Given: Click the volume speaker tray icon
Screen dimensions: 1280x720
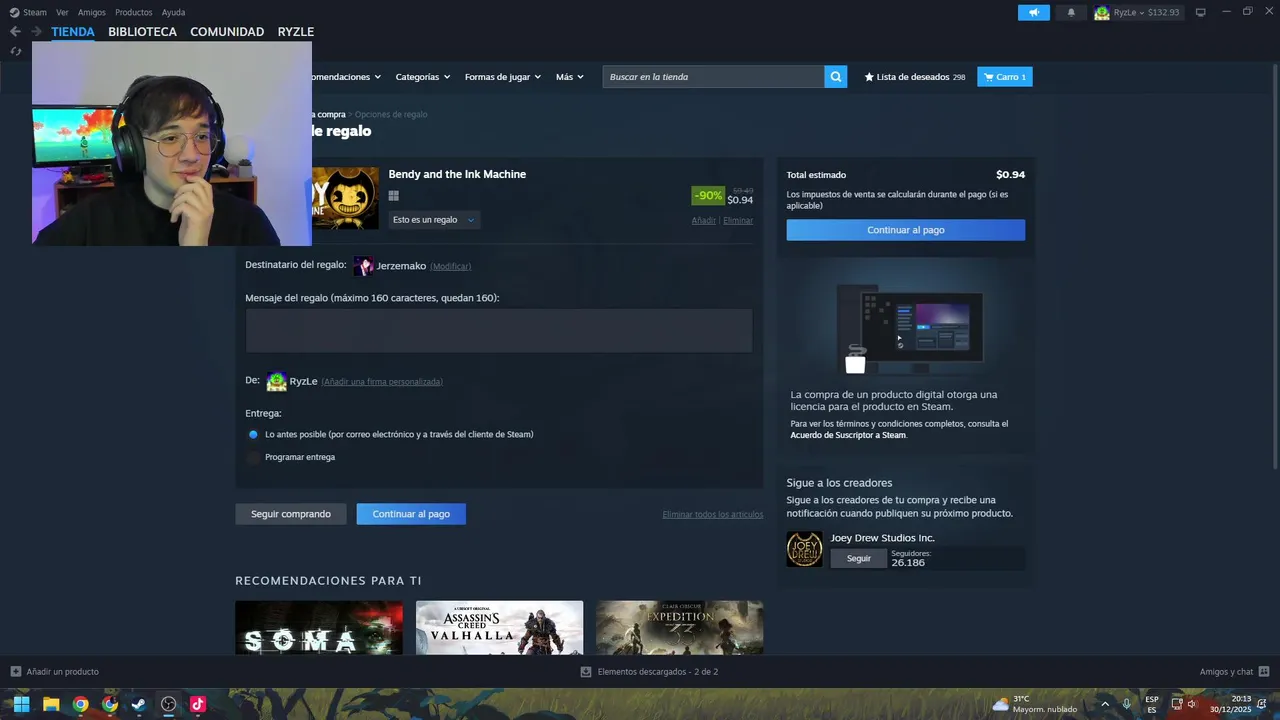Looking at the screenshot, I should pyautogui.click(x=1192, y=704).
